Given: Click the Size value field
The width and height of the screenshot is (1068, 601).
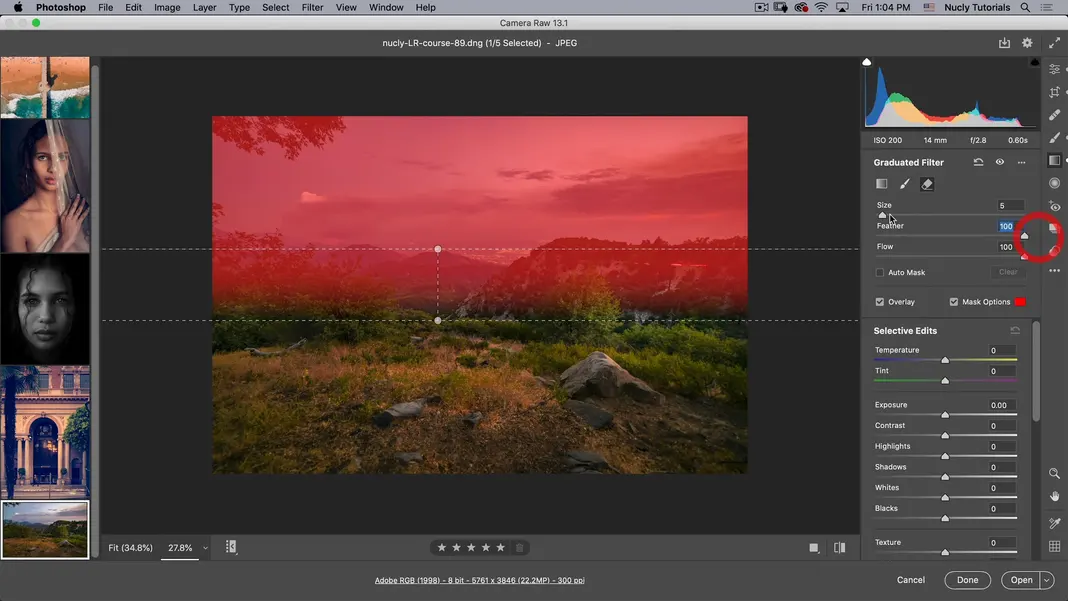Looking at the screenshot, I should pos(1011,206).
